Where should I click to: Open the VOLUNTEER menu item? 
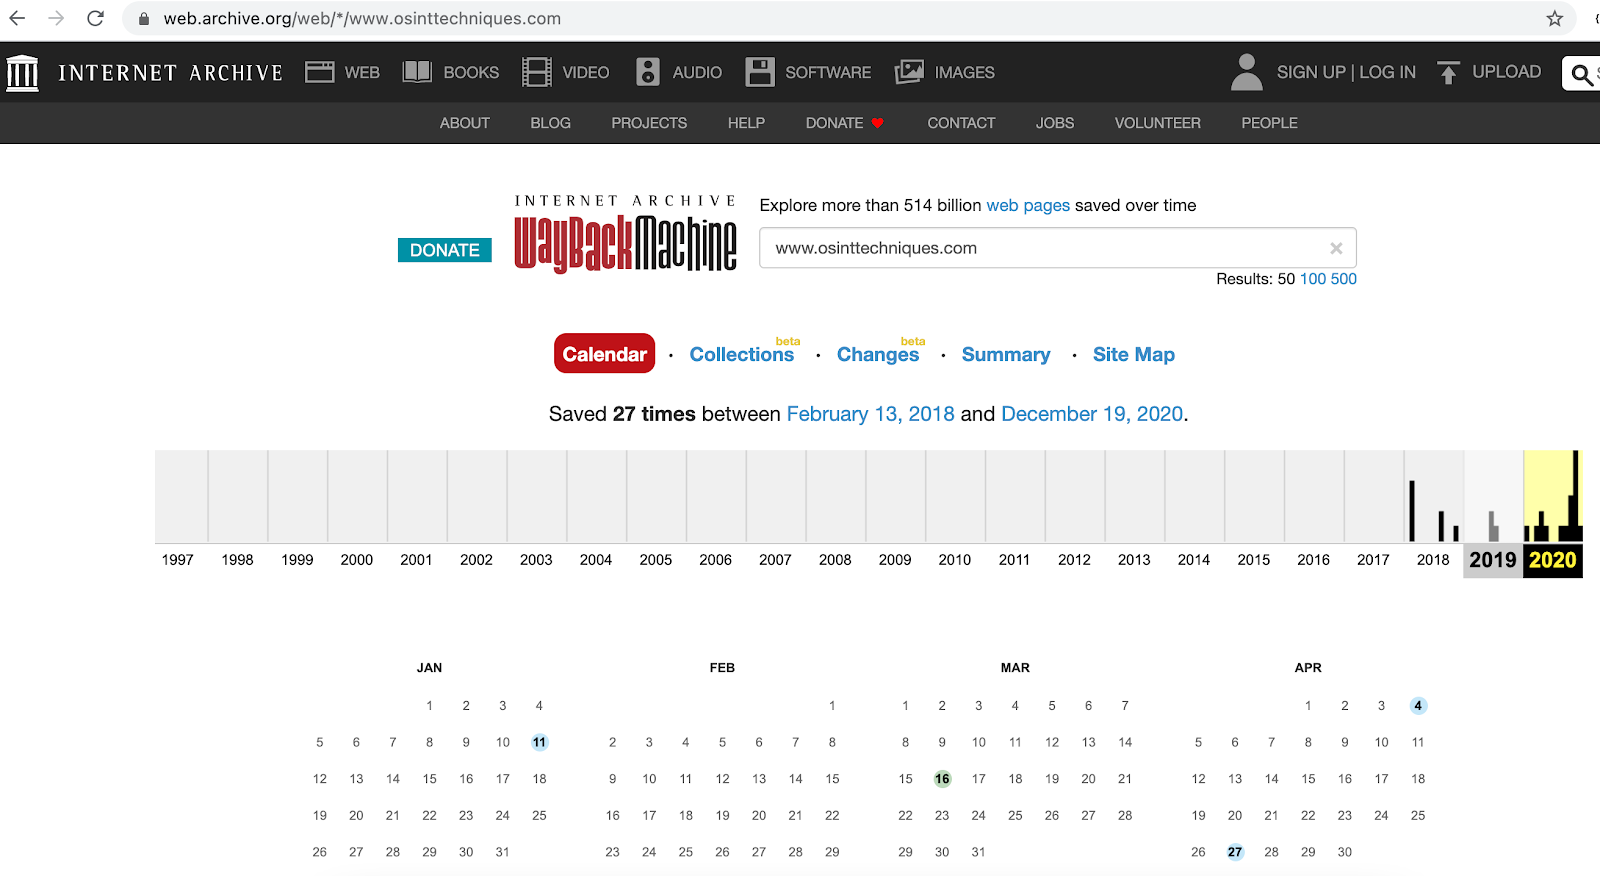[x=1158, y=123]
